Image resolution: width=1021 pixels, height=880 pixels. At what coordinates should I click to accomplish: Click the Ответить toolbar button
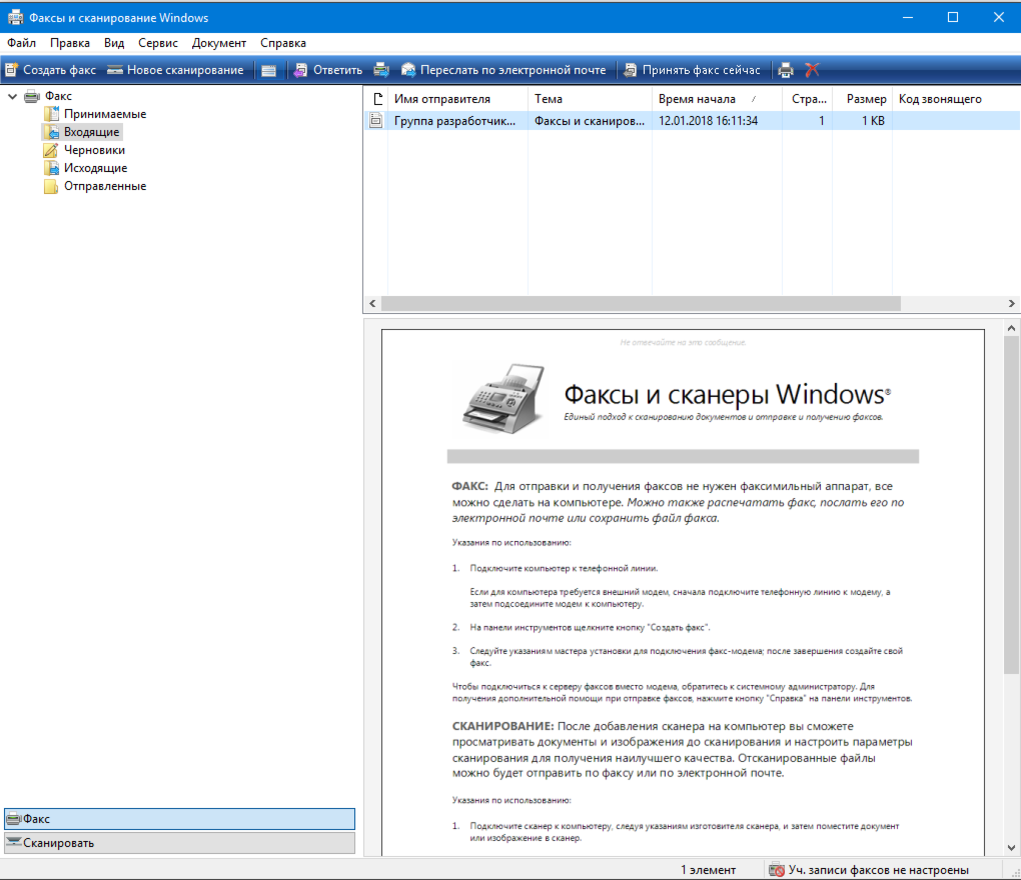point(328,70)
